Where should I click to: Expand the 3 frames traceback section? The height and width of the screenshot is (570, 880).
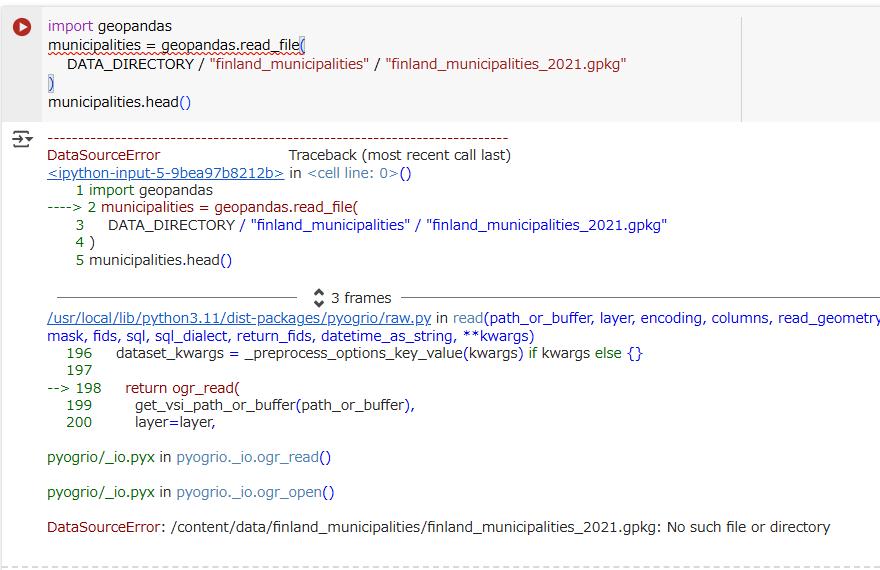(352, 298)
